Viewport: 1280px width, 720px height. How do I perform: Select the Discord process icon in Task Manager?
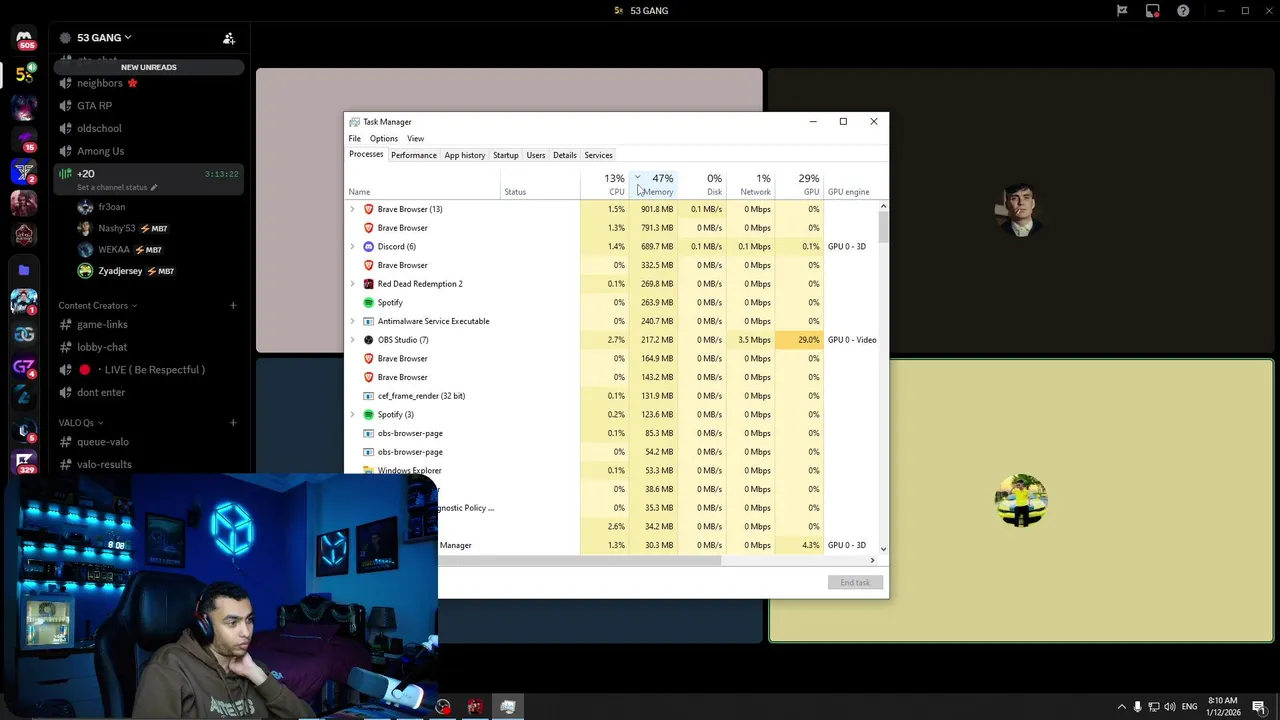coord(368,247)
